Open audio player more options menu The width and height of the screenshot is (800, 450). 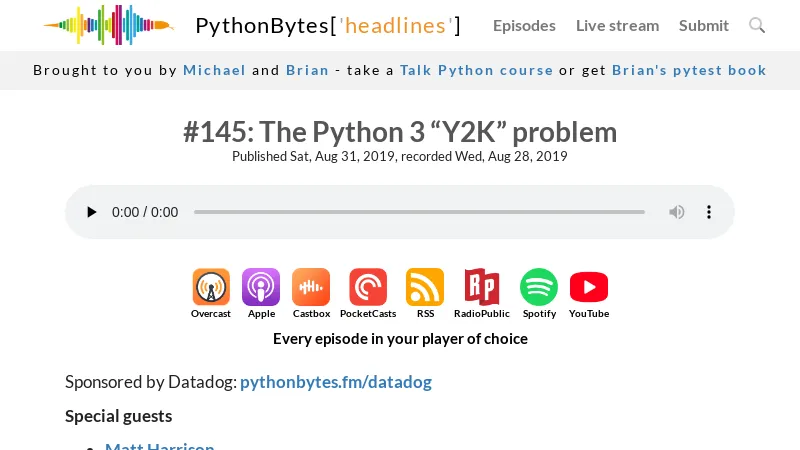point(709,212)
